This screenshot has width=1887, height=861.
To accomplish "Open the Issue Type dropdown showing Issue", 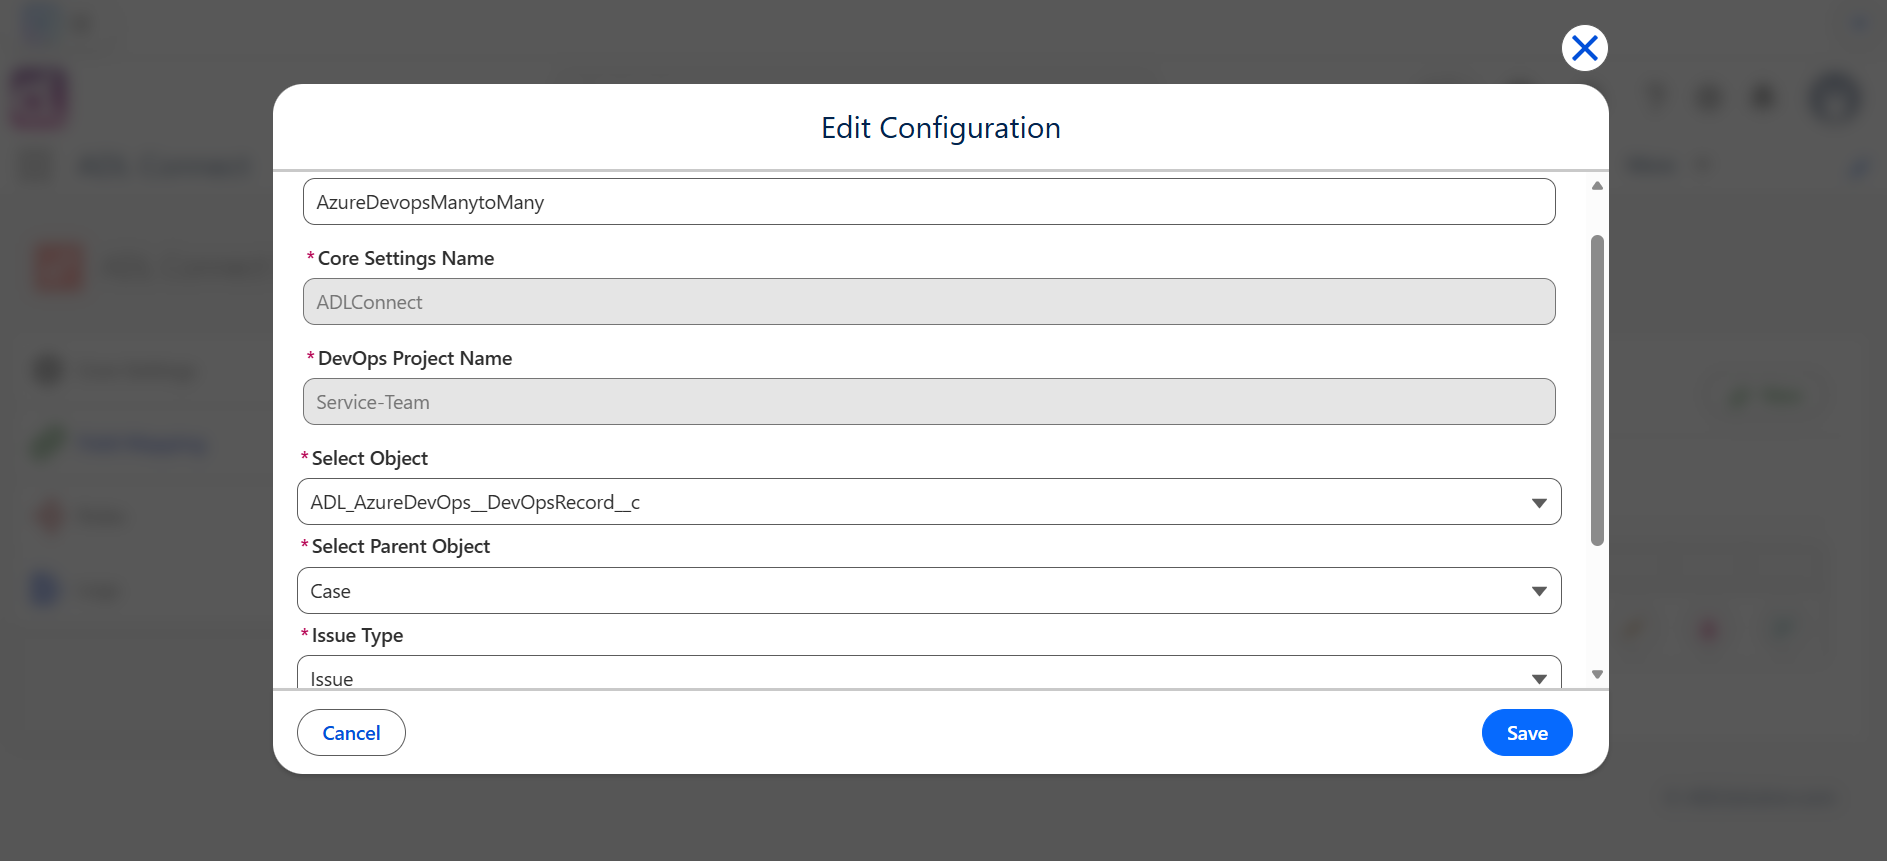I will pos(929,673).
